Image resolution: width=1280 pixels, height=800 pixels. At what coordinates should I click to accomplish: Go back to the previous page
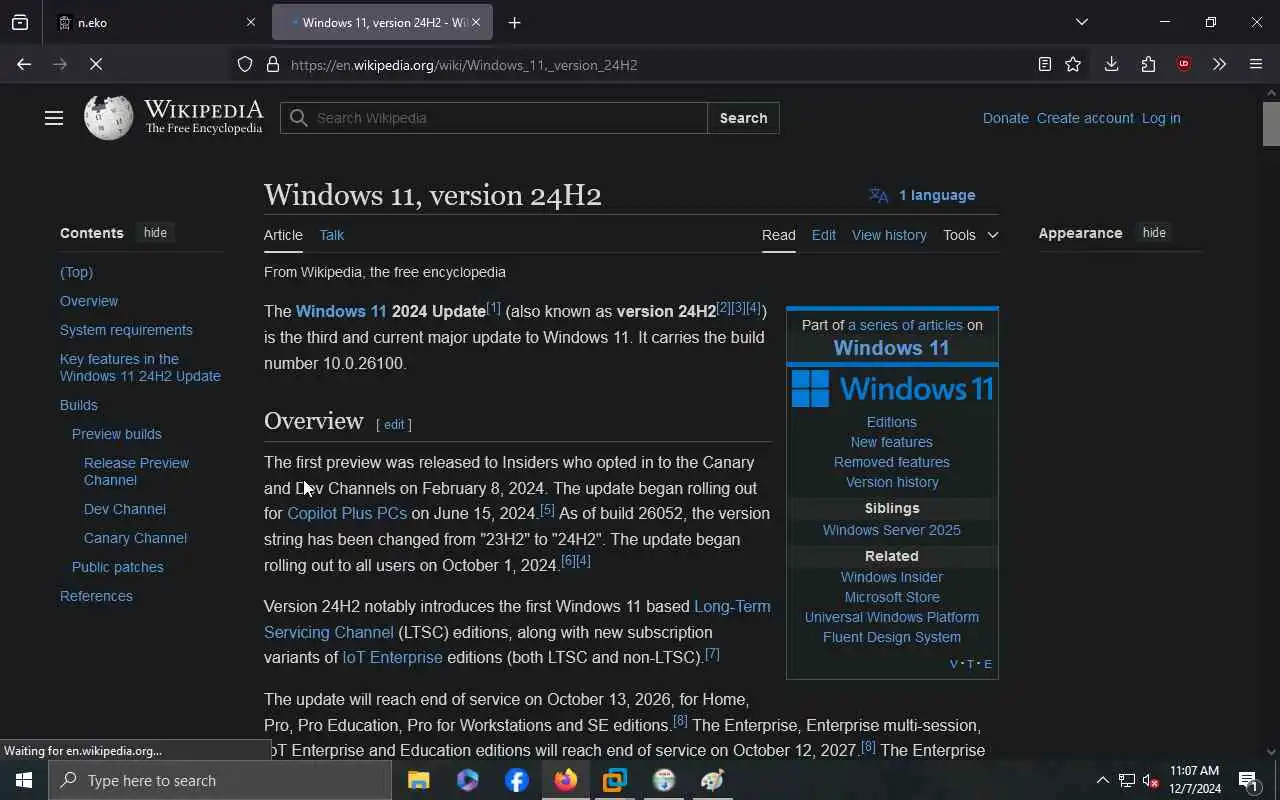point(24,64)
